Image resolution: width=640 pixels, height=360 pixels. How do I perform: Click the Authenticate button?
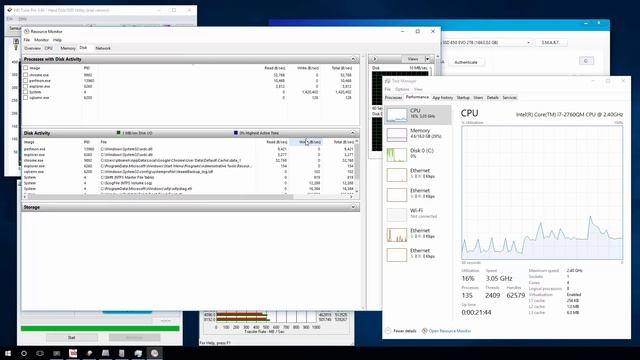(x=466, y=62)
